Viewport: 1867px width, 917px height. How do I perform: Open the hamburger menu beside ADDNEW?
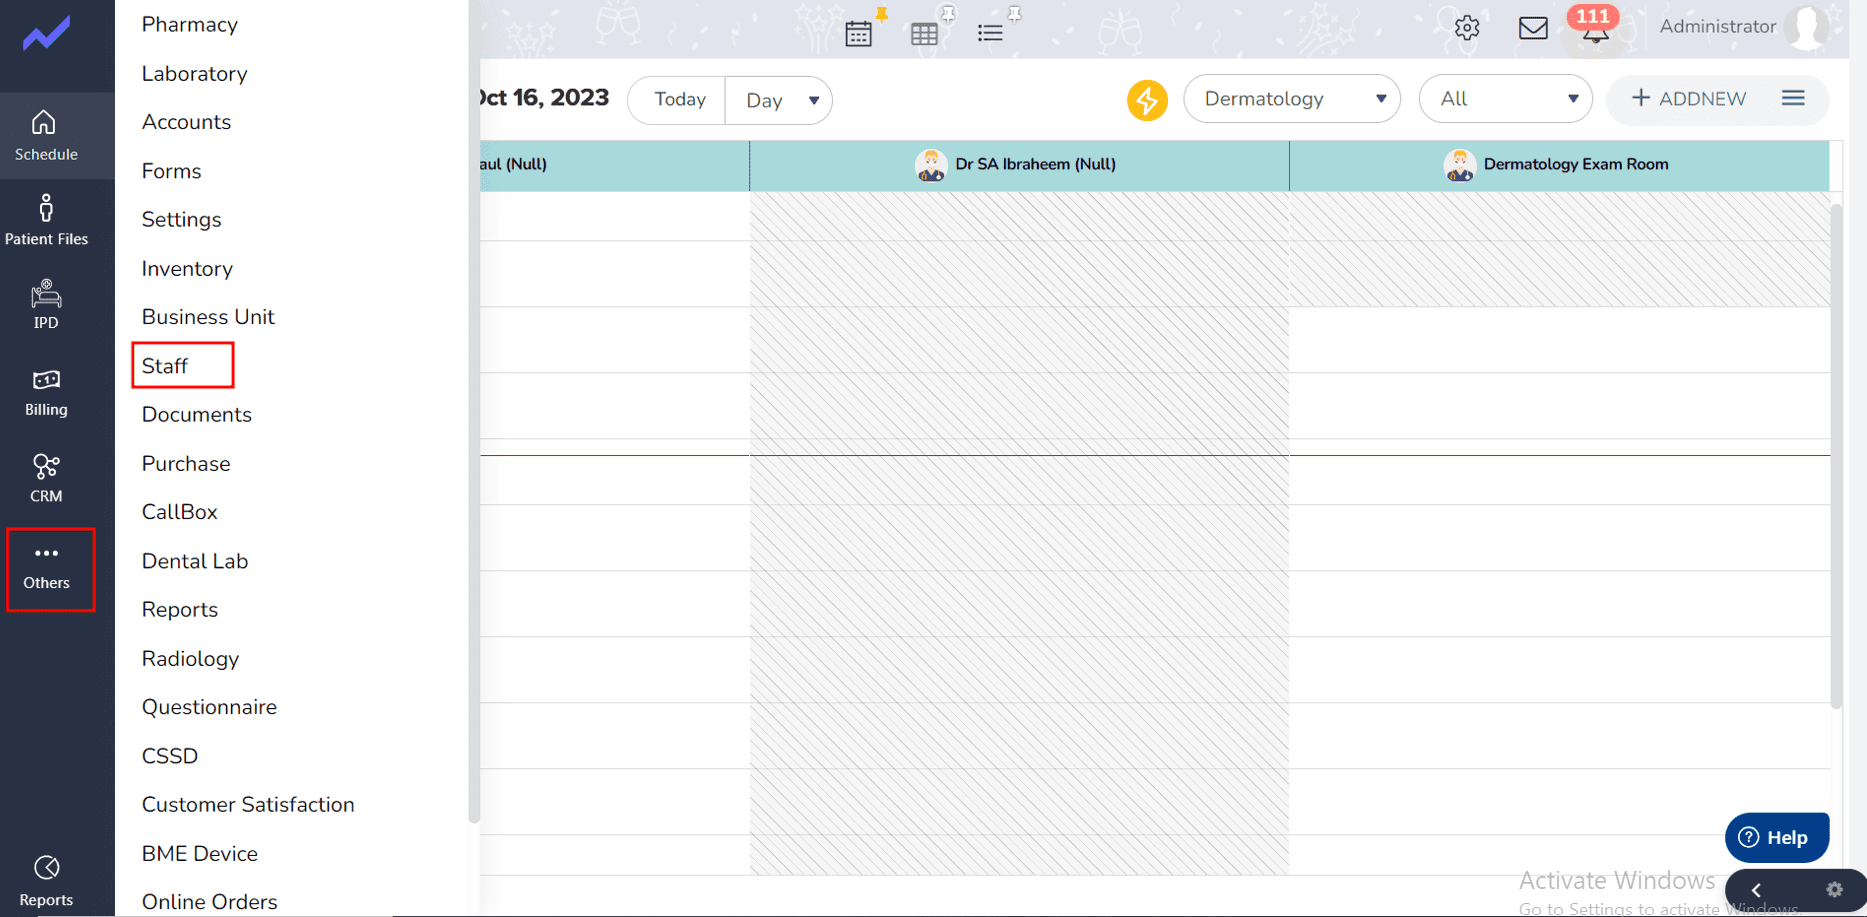pos(1793,98)
